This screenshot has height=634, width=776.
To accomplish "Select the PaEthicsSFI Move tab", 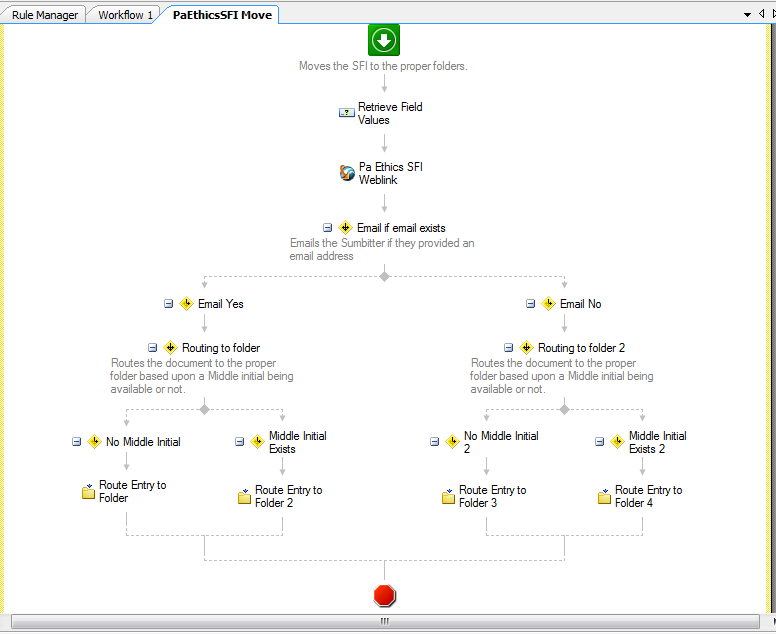I will (222, 15).
